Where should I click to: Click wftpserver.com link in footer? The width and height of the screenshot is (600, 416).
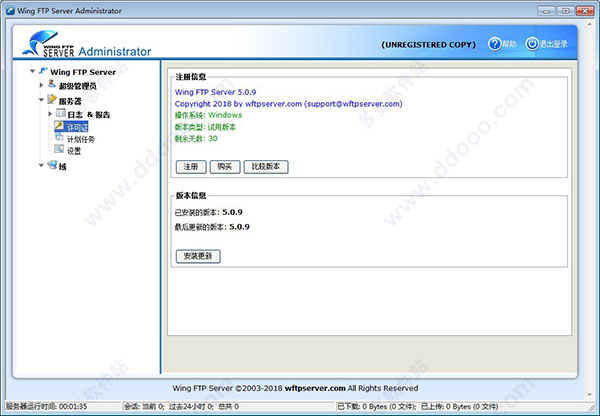pos(315,388)
